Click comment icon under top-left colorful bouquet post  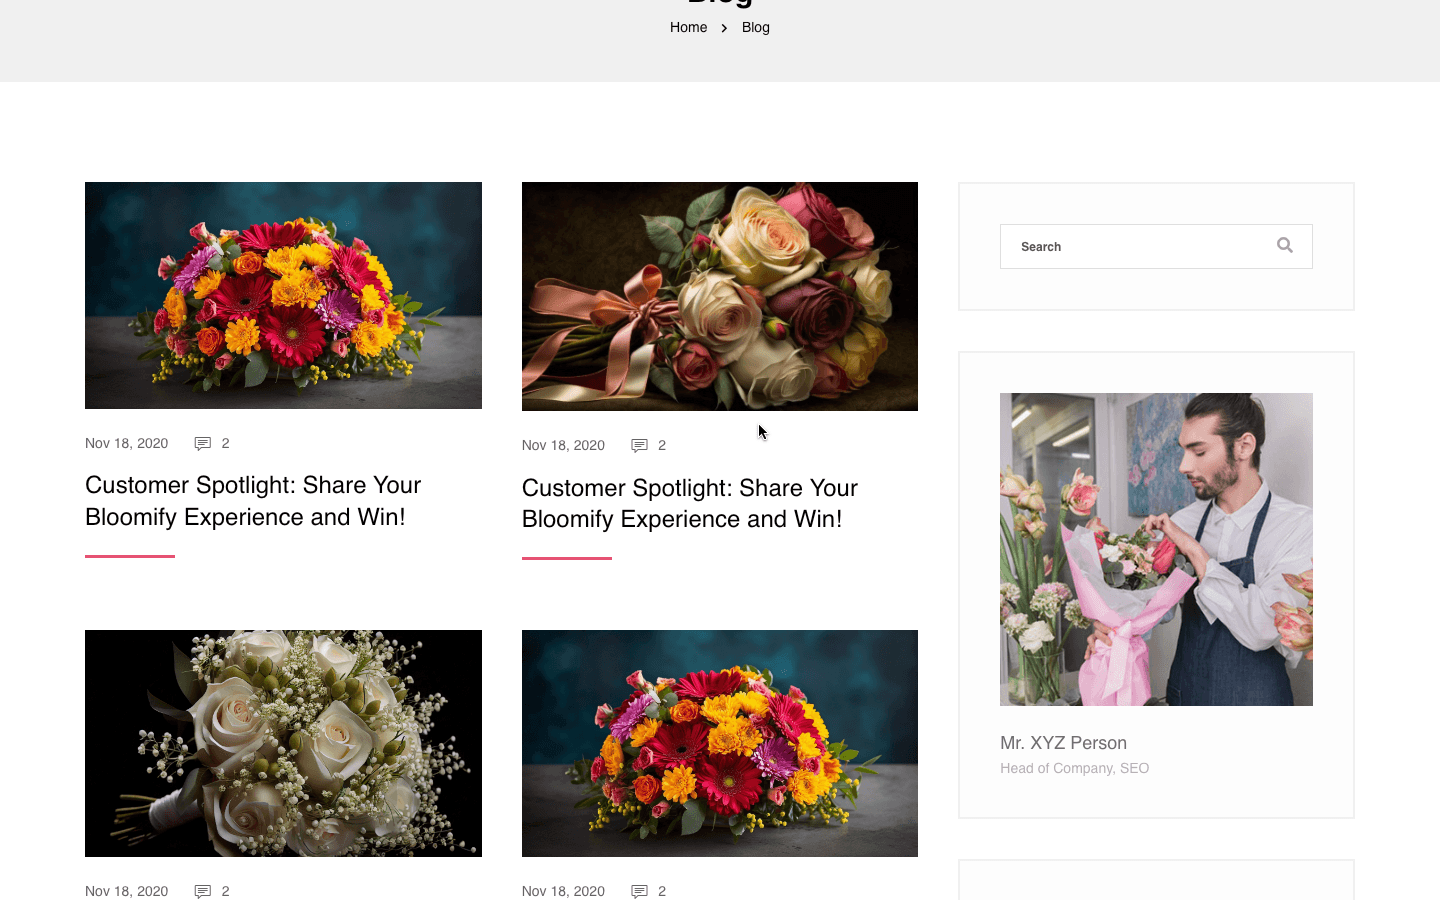click(203, 444)
